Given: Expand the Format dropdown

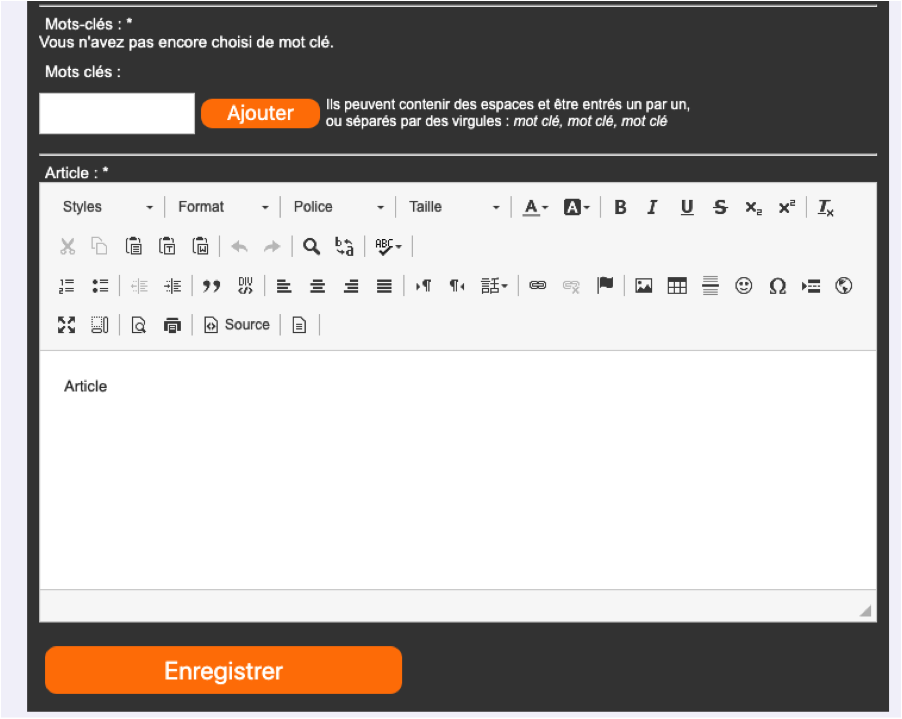Looking at the screenshot, I should point(223,207).
